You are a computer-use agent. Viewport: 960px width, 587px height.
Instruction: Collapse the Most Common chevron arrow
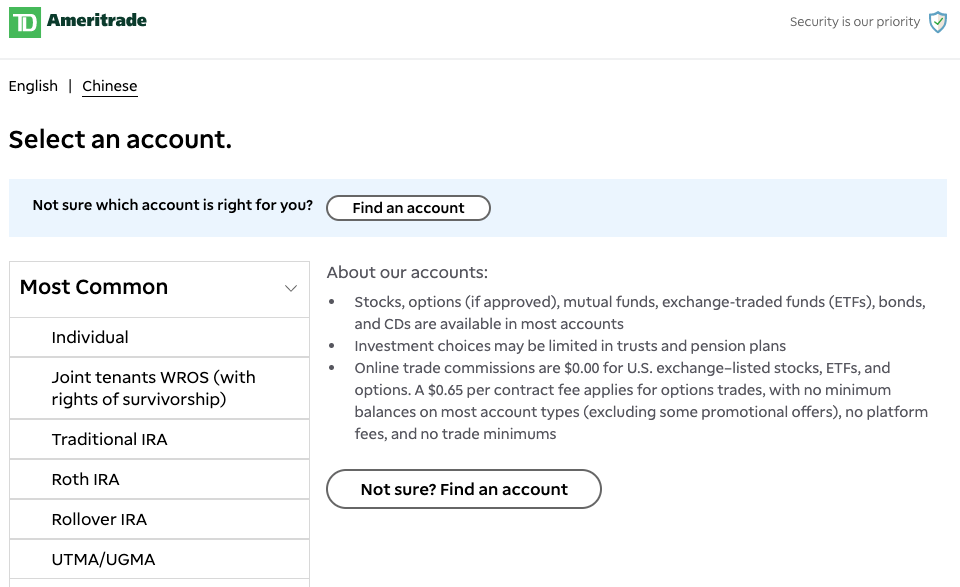[291, 288]
